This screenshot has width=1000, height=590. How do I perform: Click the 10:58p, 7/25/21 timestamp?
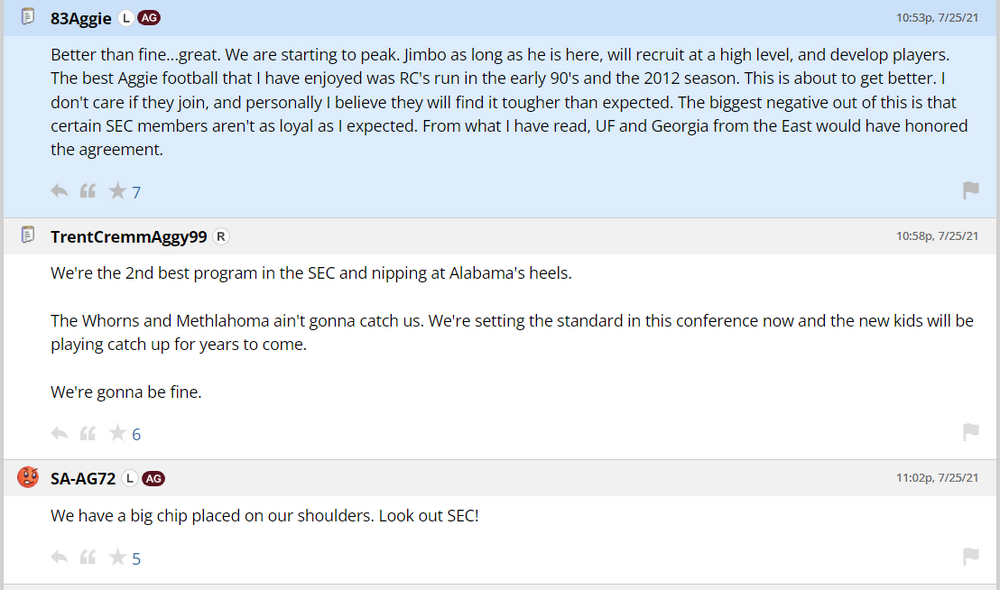tap(937, 237)
